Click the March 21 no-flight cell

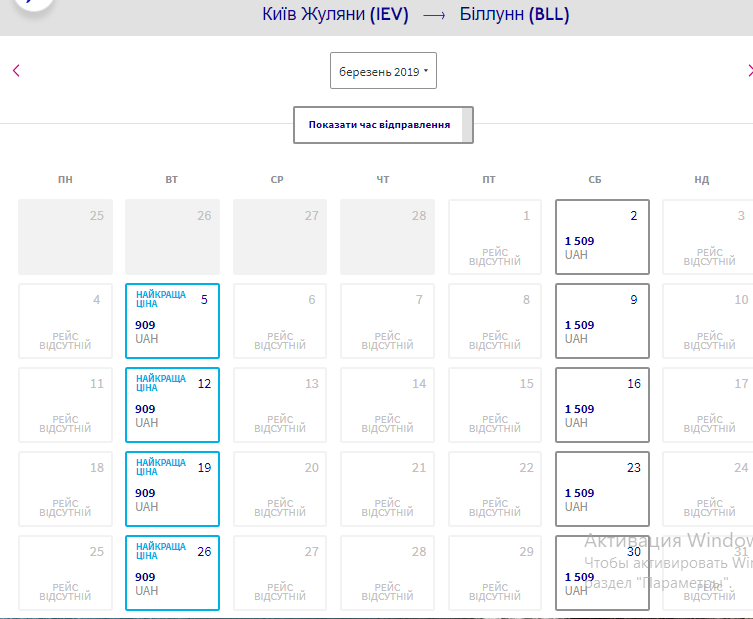(x=387, y=489)
